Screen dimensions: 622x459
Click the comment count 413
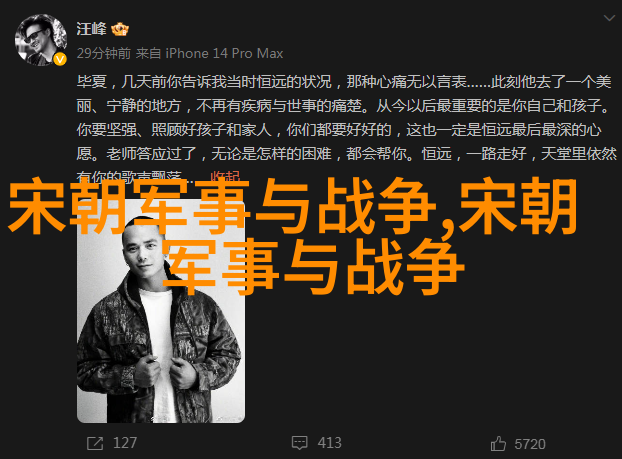click(x=329, y=443)
